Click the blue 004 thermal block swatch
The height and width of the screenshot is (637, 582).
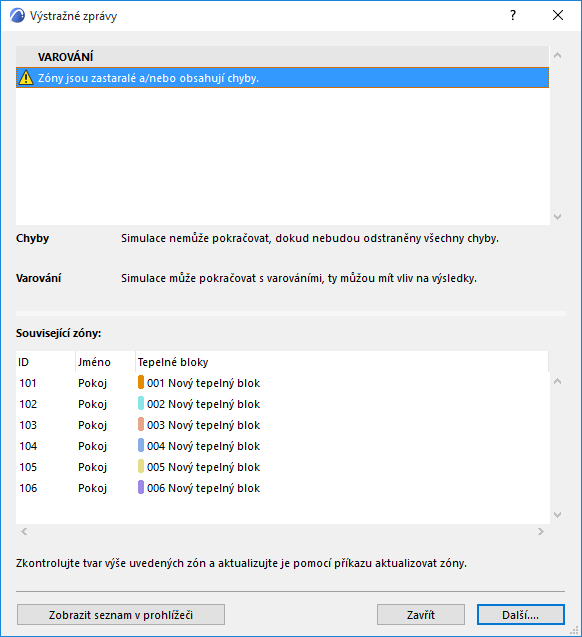pos(141,445)
